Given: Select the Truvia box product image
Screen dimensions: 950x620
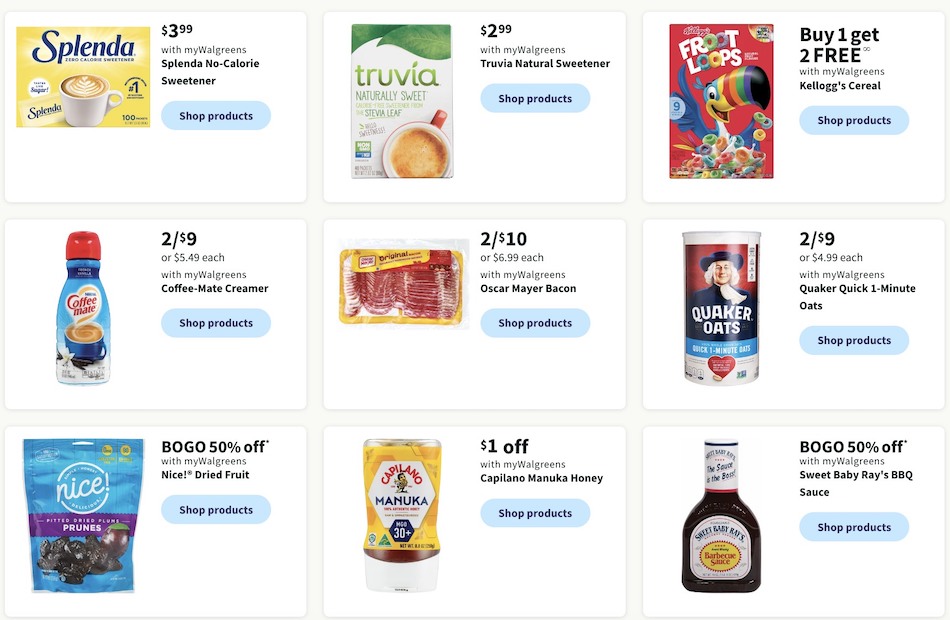Looking at the screenshot, I should [402, 101].
